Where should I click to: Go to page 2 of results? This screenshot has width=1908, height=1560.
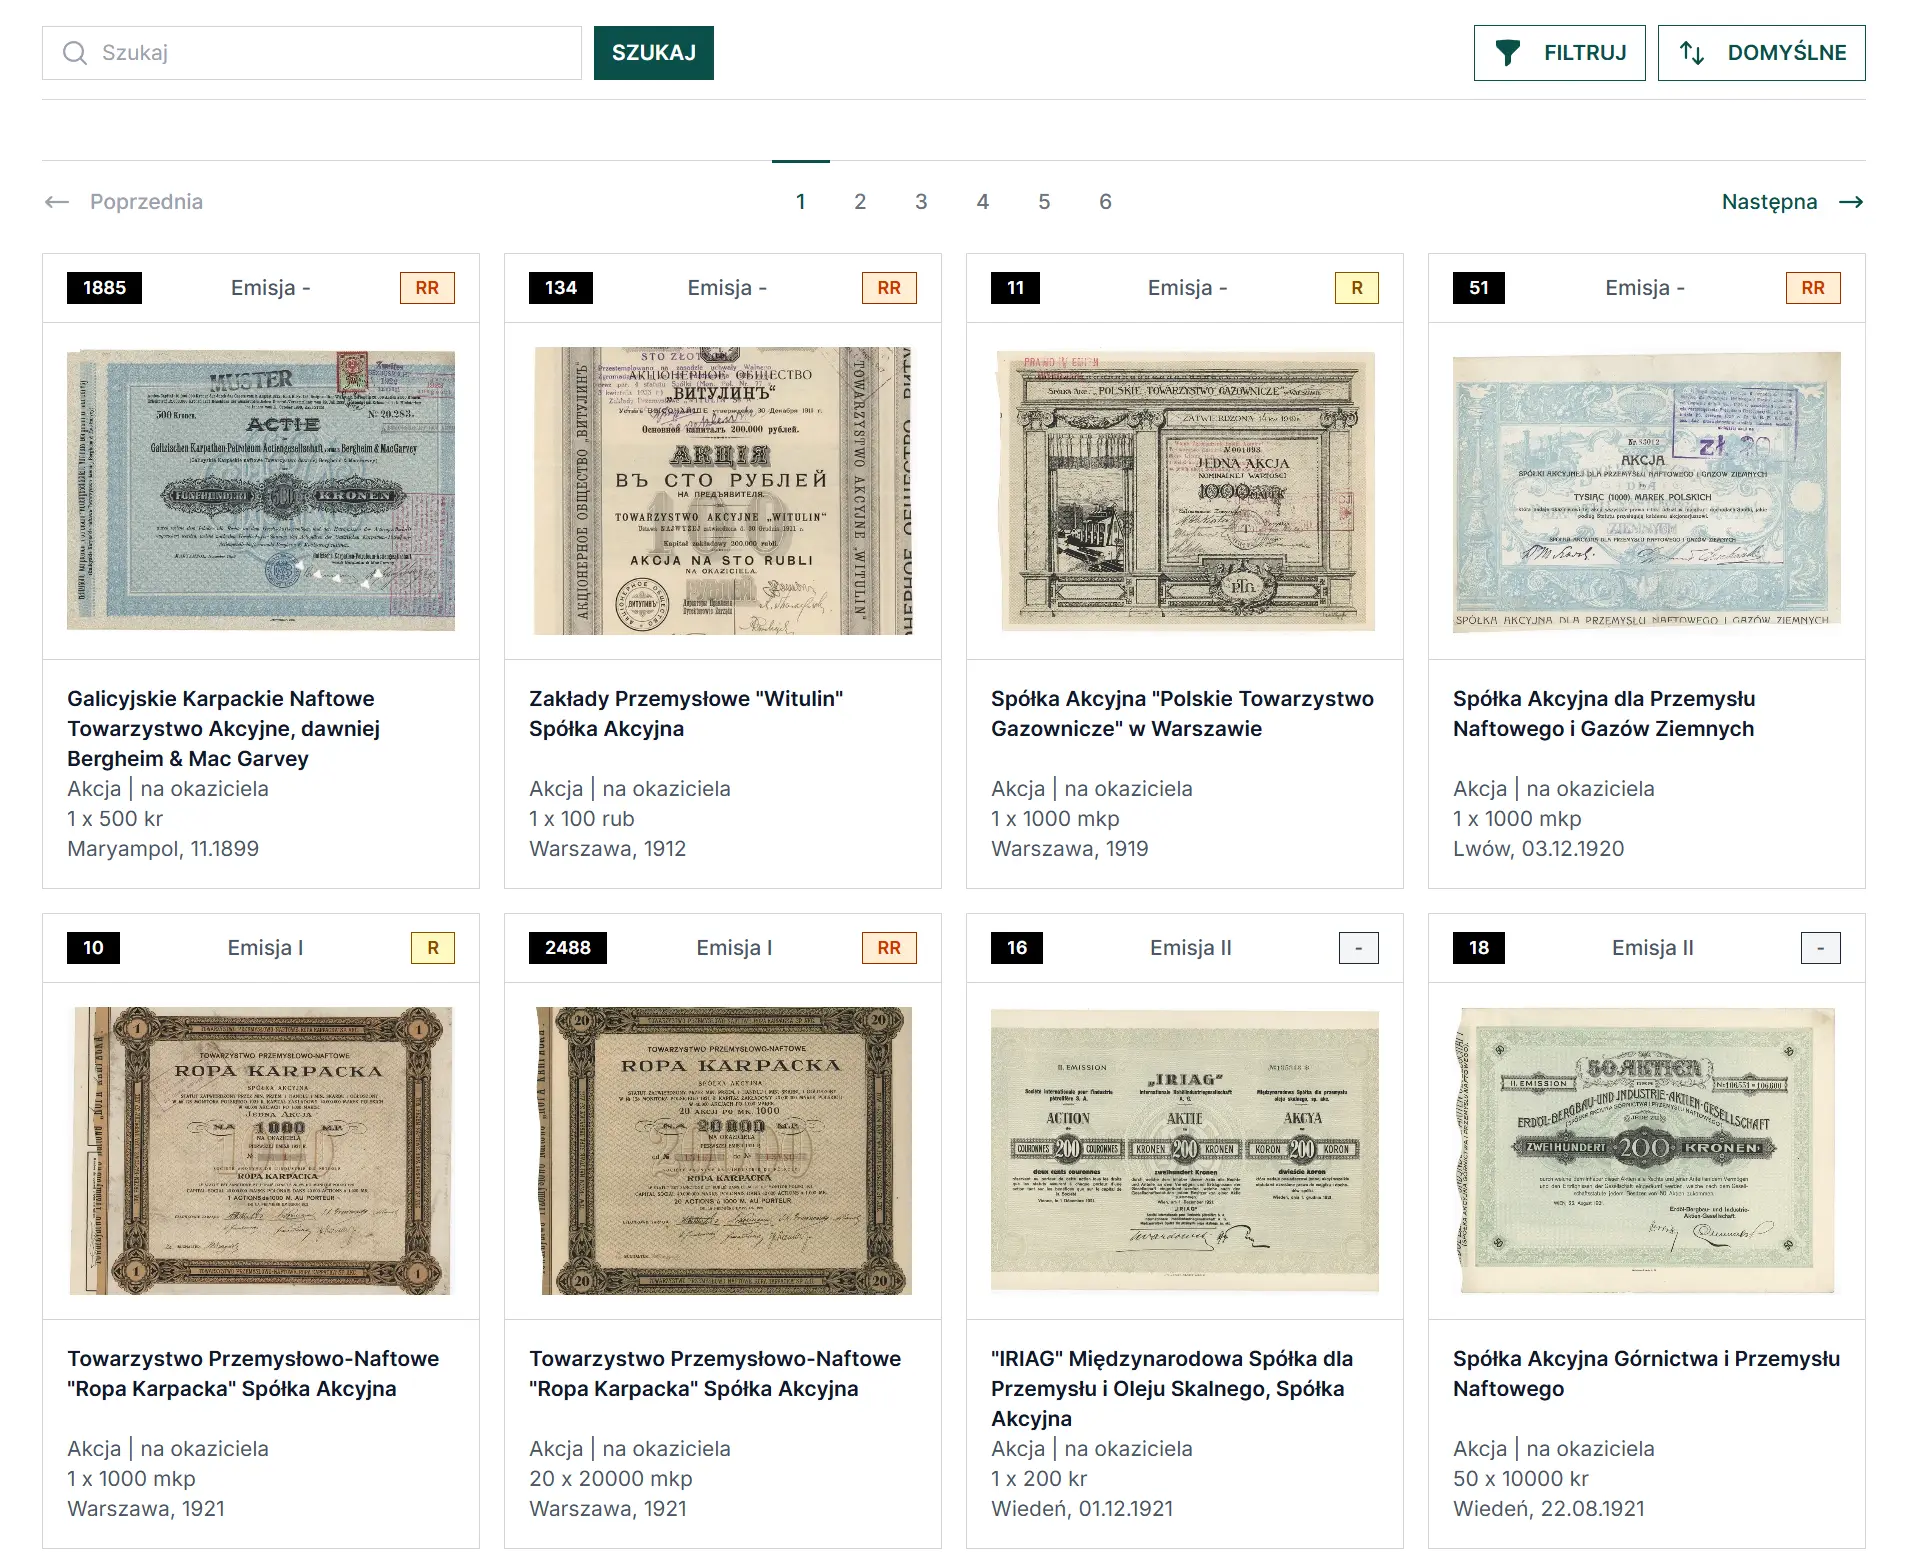coord(860,202)
